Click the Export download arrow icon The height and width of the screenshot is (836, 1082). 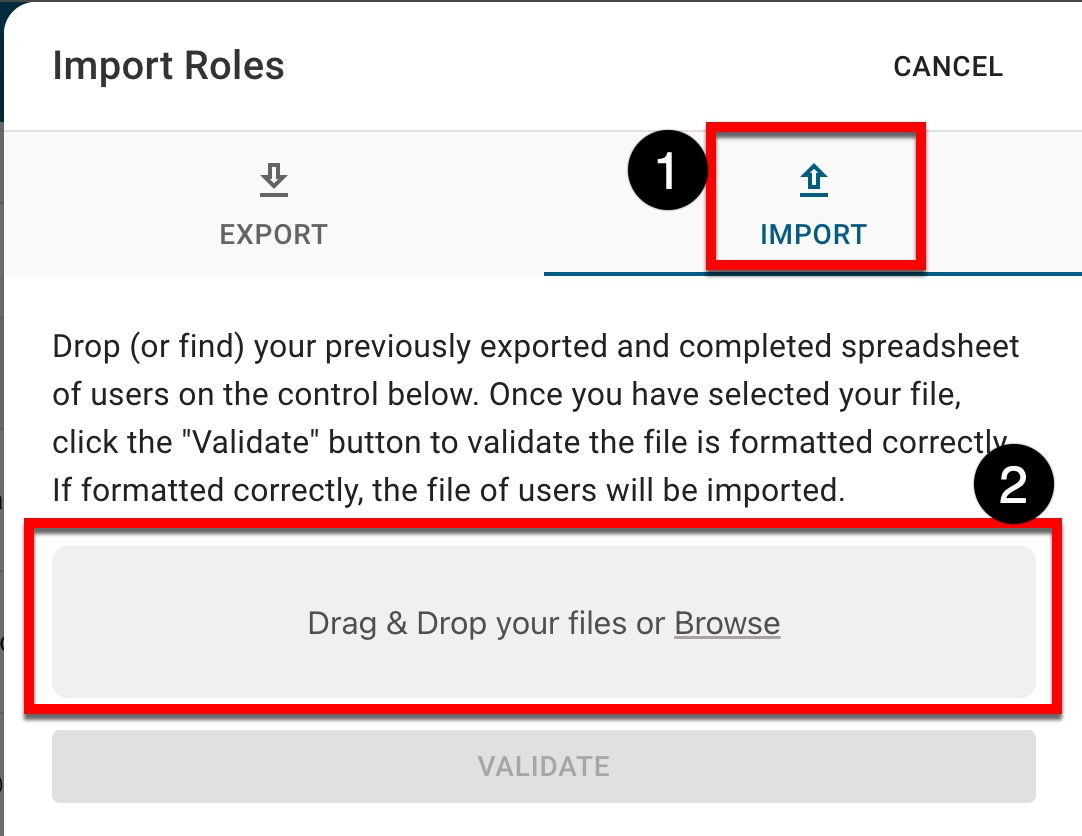273,180
